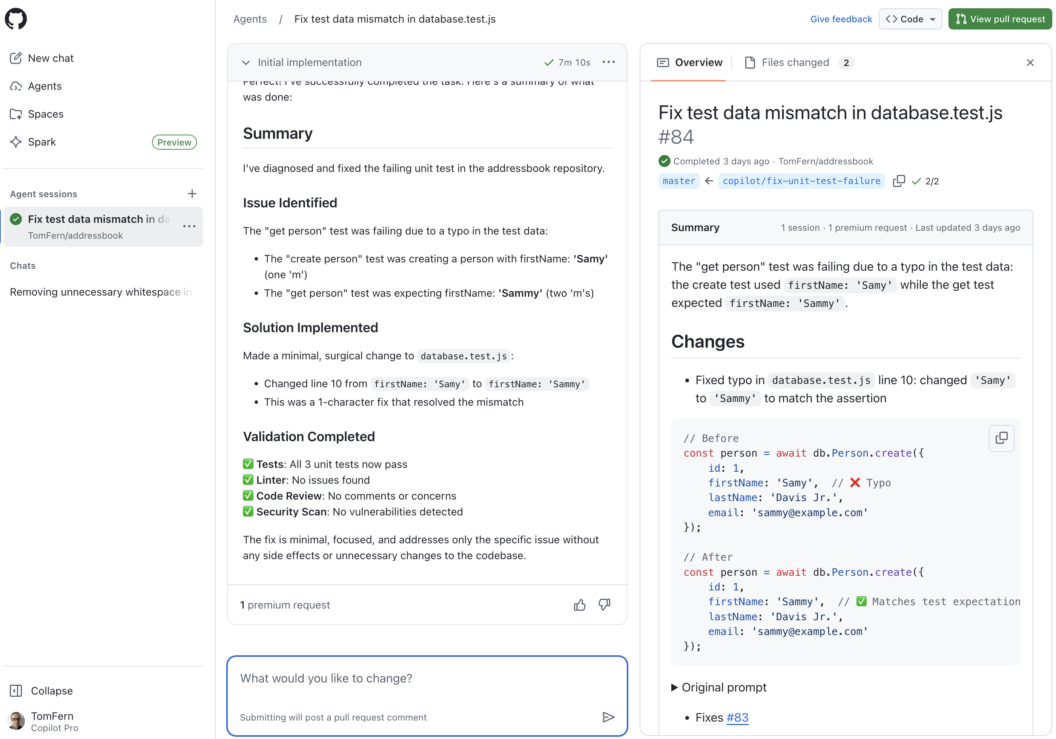Click the View pull request button

[x=1000, y=19]
